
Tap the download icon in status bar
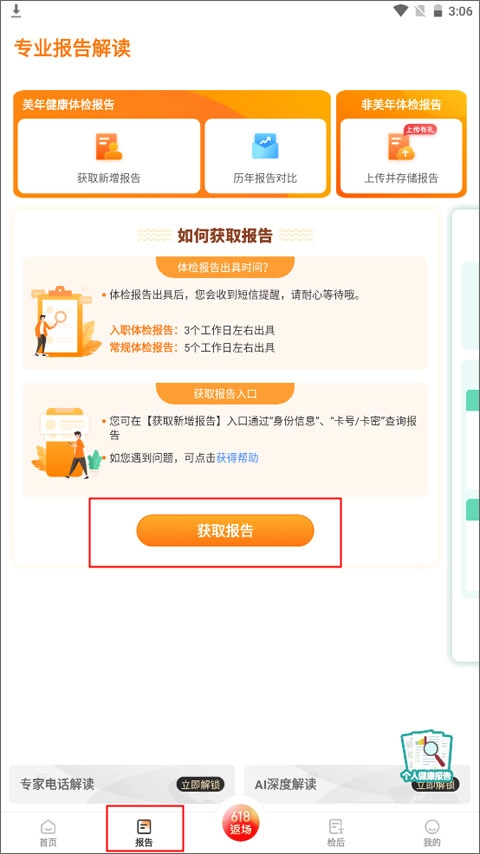click(16, 10)
